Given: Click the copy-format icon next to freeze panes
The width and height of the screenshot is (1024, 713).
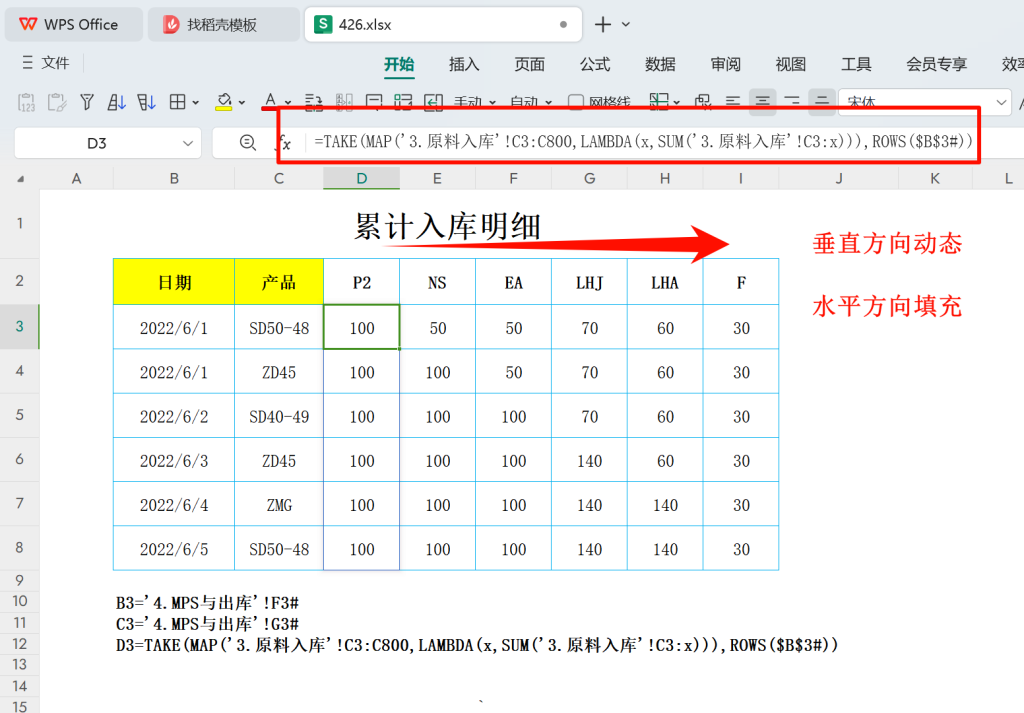Looking at the screenshot, I should tap(703, 102).
